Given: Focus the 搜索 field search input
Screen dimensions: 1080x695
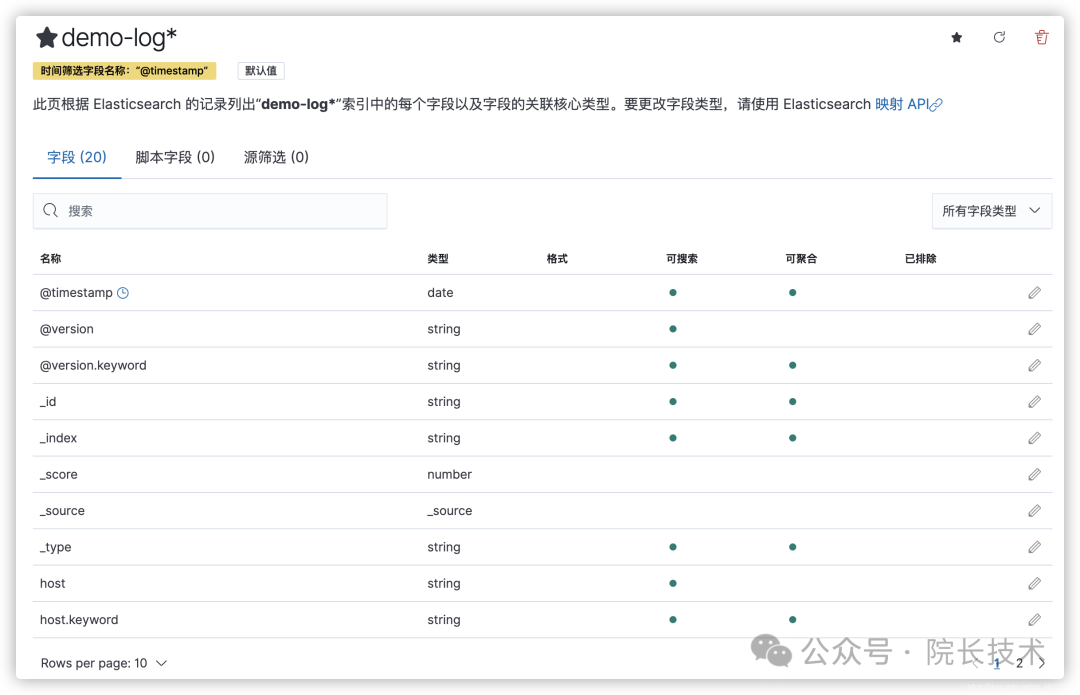Looking at the screenshot, I should (x=210, y=211).
